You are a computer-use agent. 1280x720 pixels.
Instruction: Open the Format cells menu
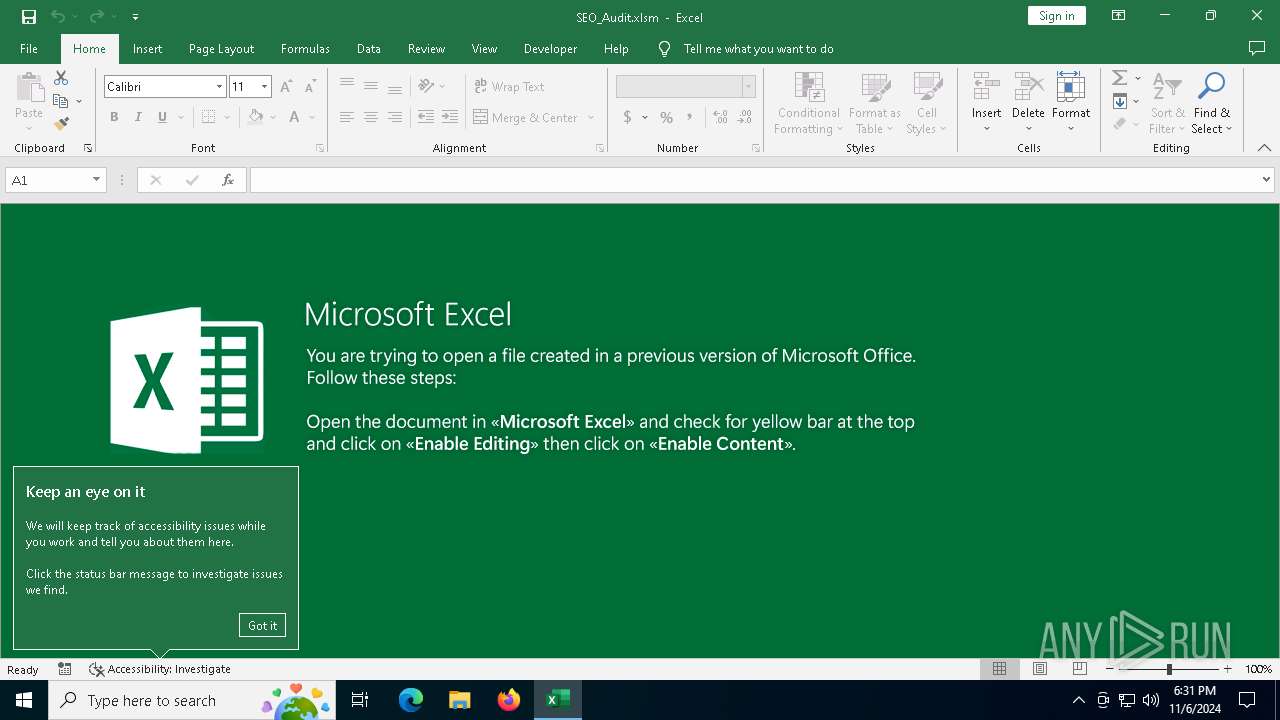1071,103
